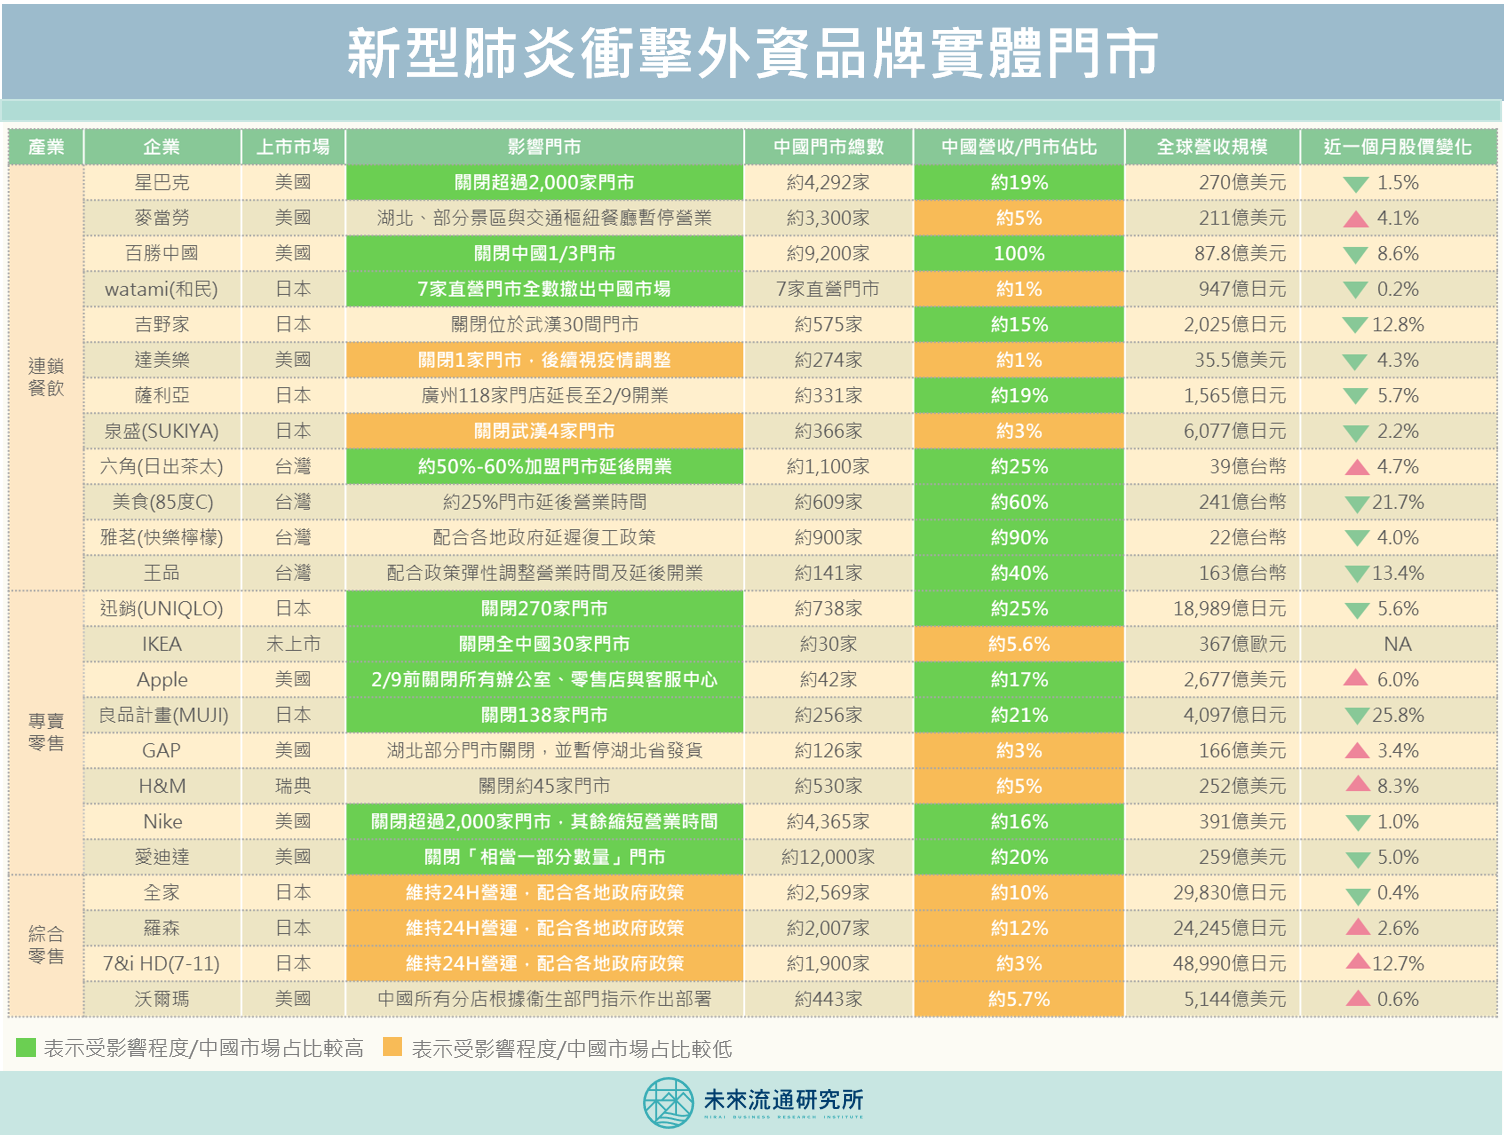Click the 約90% cell for 雅茗
Viewport: 1504px width, 1135px height.
[1019, 537]
